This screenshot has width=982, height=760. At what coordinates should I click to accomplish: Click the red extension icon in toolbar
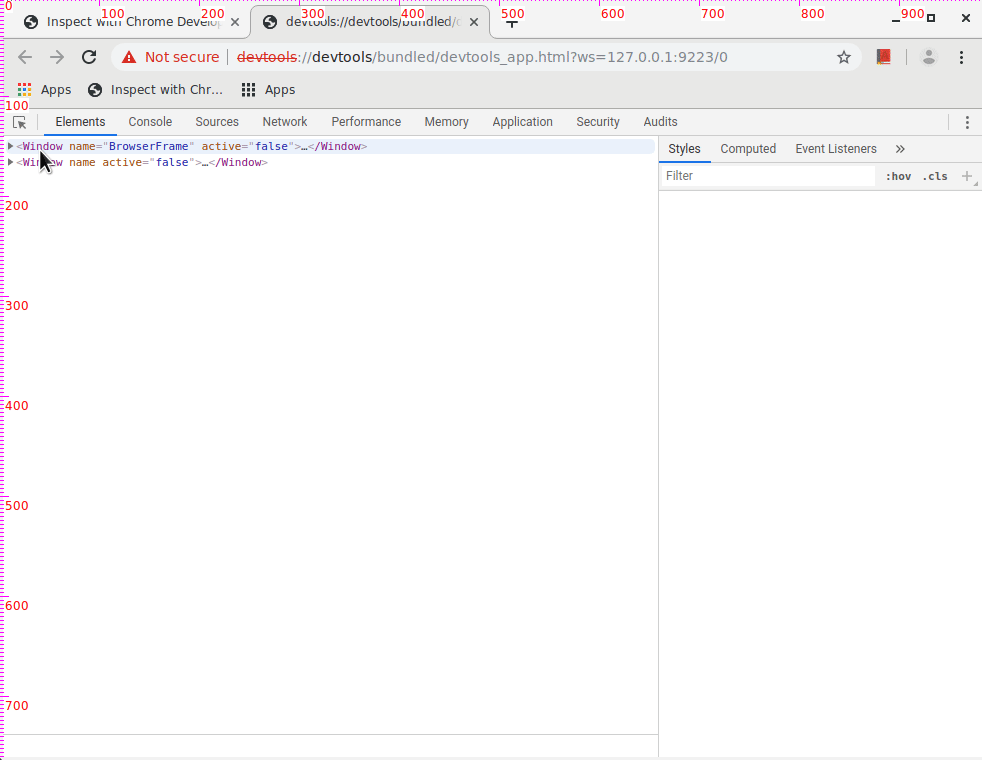883,57
